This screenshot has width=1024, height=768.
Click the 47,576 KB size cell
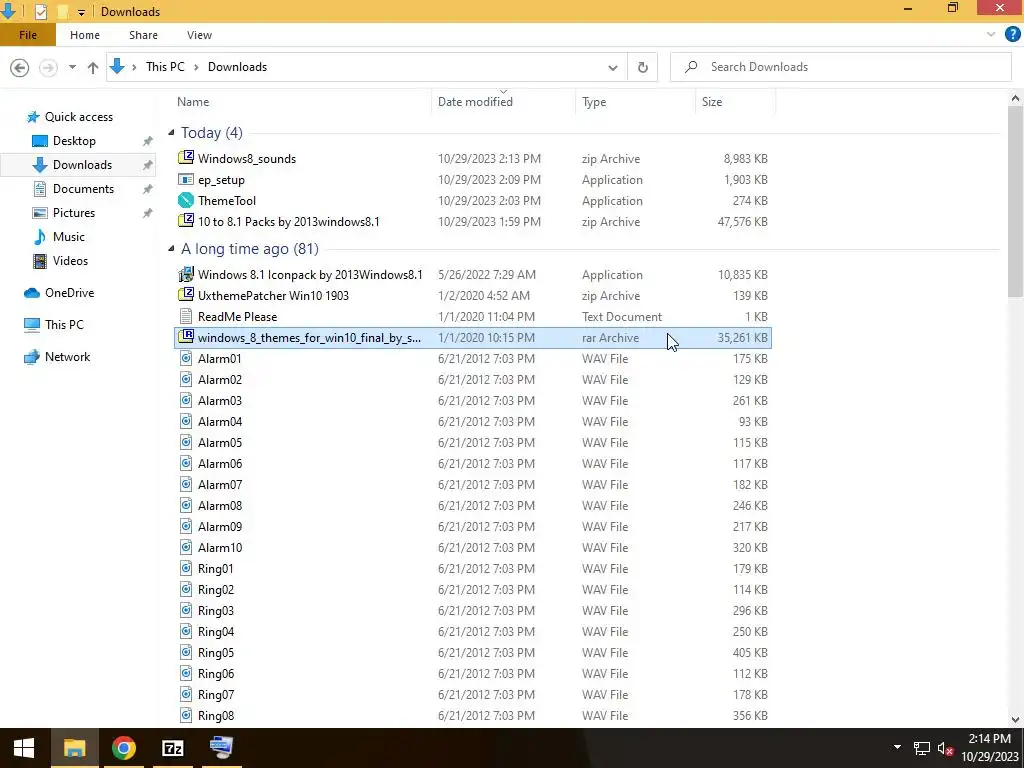tap(742, 222)
